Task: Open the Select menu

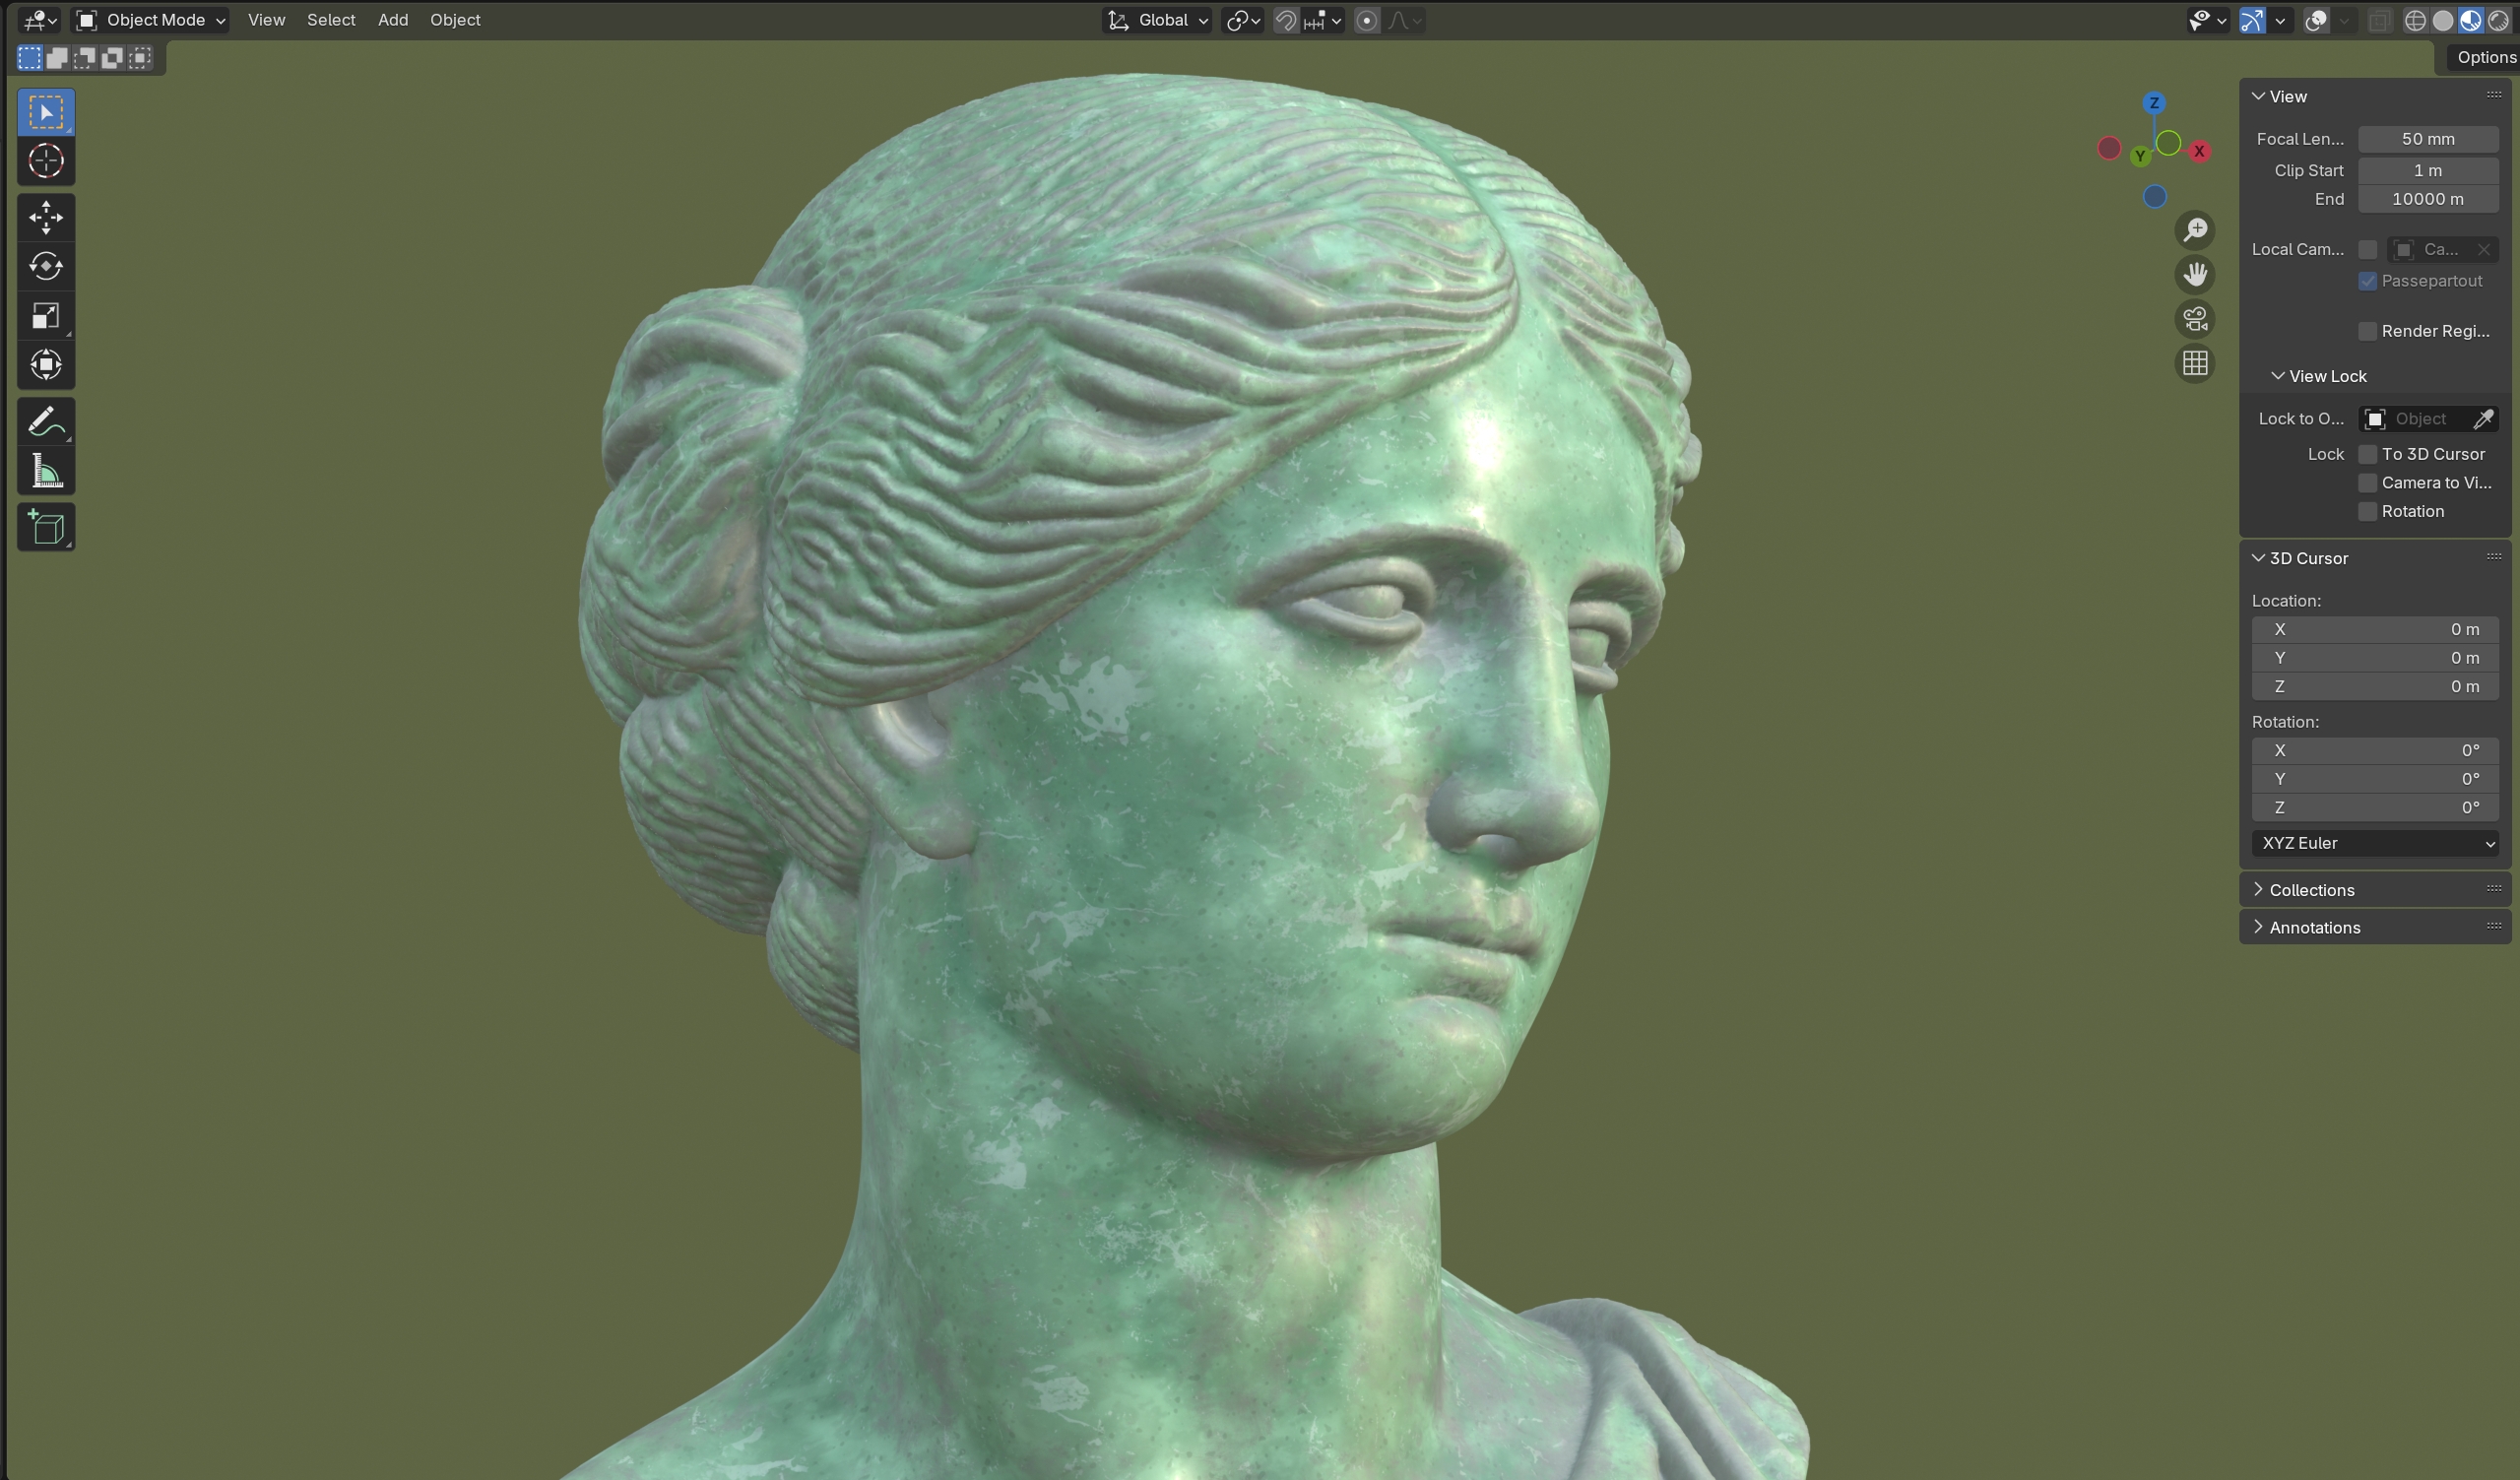Action: tap(331, 20)
